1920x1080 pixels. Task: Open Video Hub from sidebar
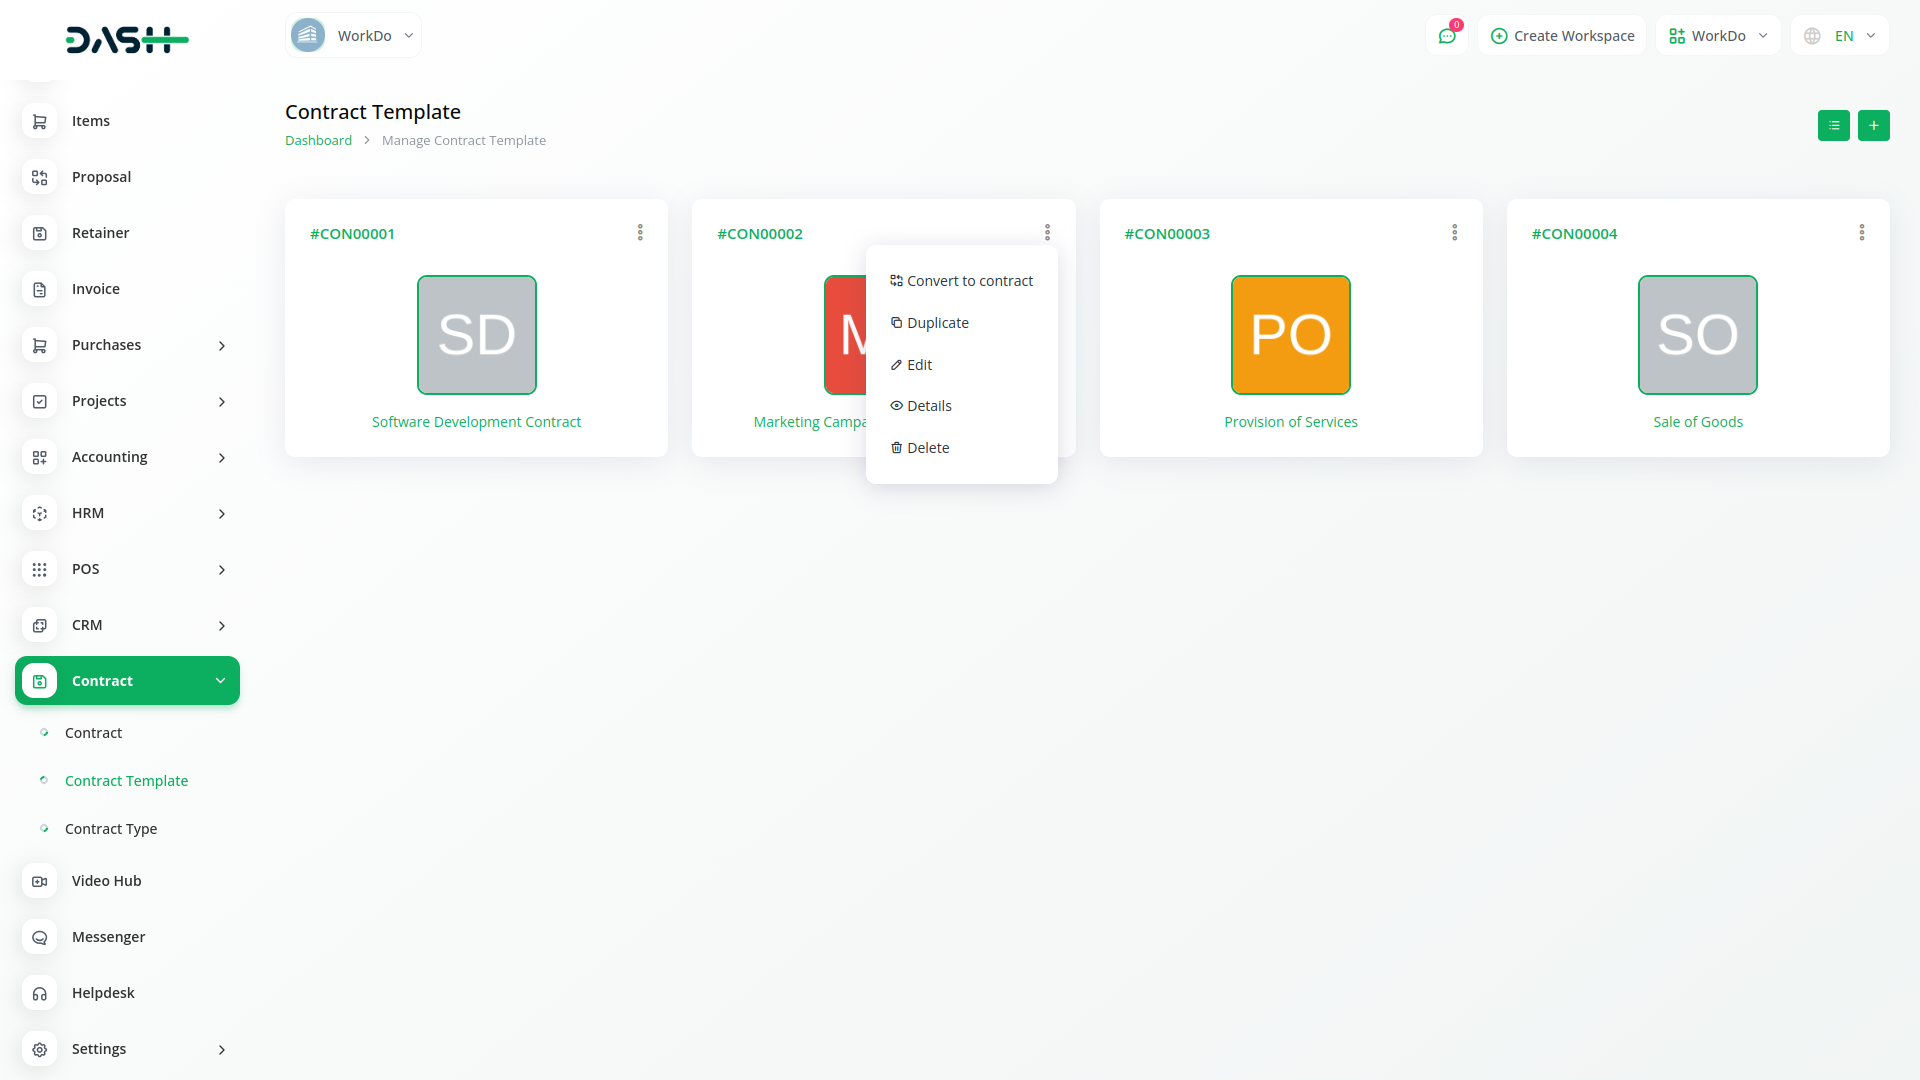pyautogui.click(x=106, y=881)
